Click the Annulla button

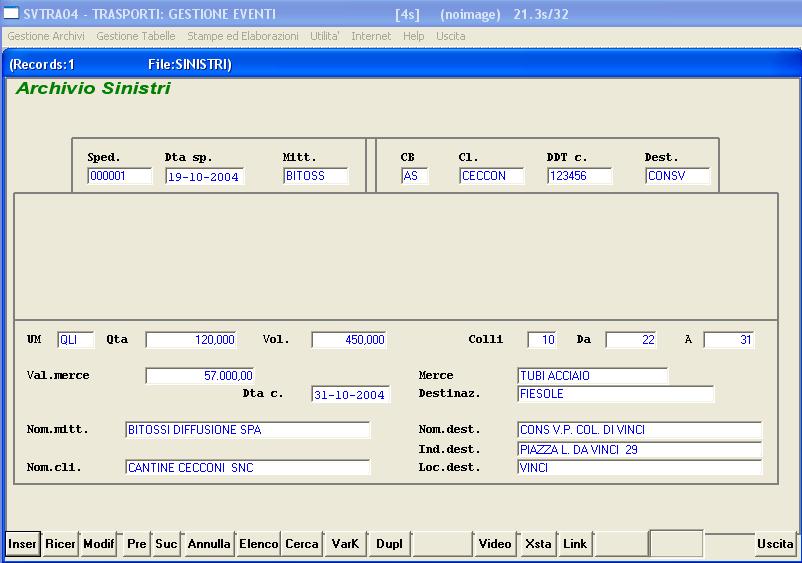209,544
